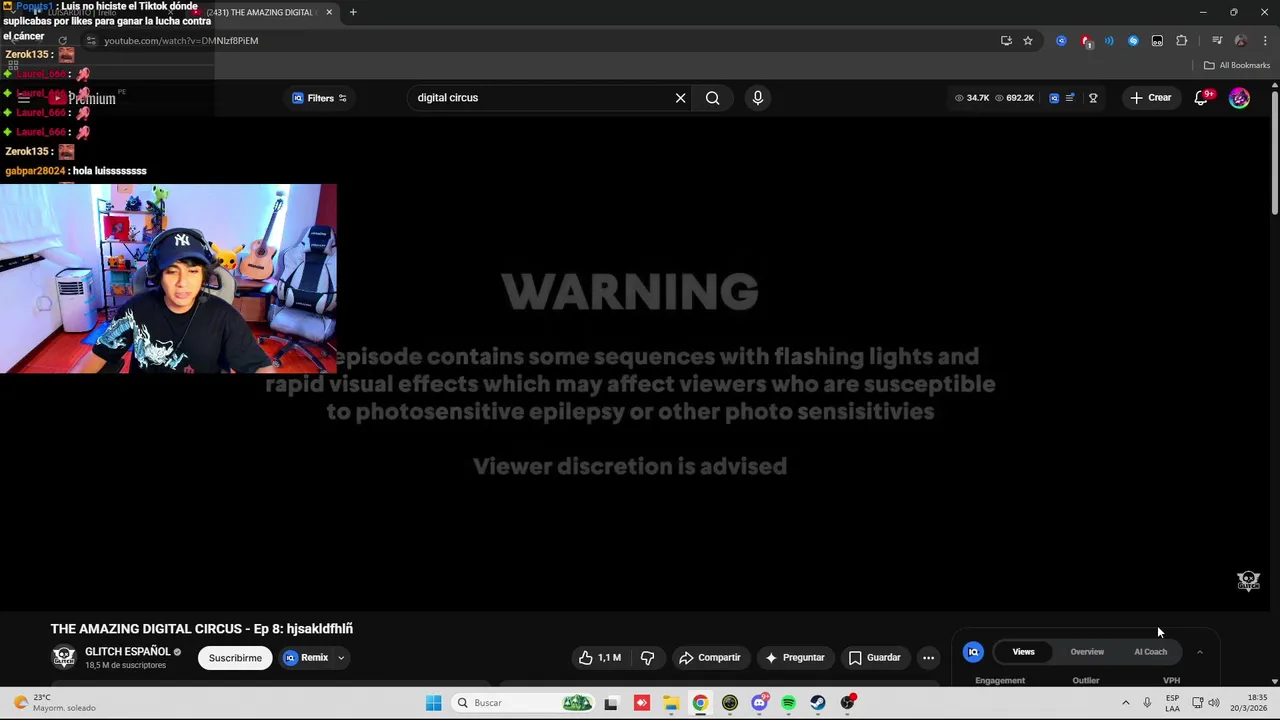Select the Overview tab in vidIQ panel
This screenshot has height=720, width=1280.
coord(1087,652)
